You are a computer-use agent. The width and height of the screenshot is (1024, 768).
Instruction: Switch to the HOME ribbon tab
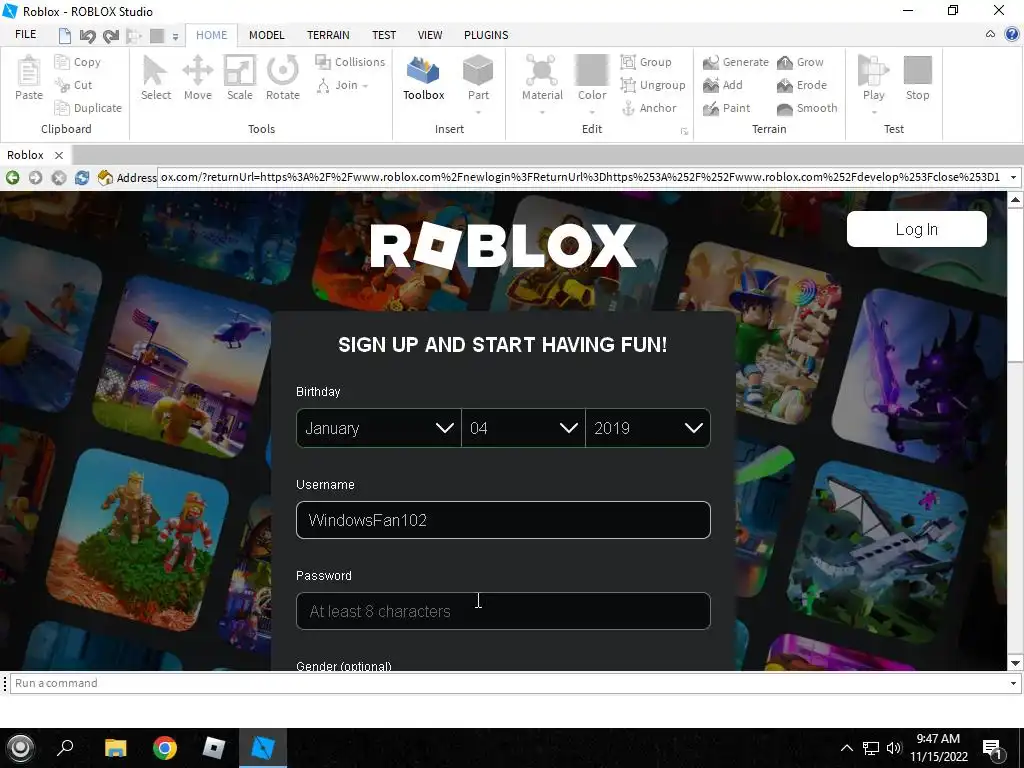point(212,35)
